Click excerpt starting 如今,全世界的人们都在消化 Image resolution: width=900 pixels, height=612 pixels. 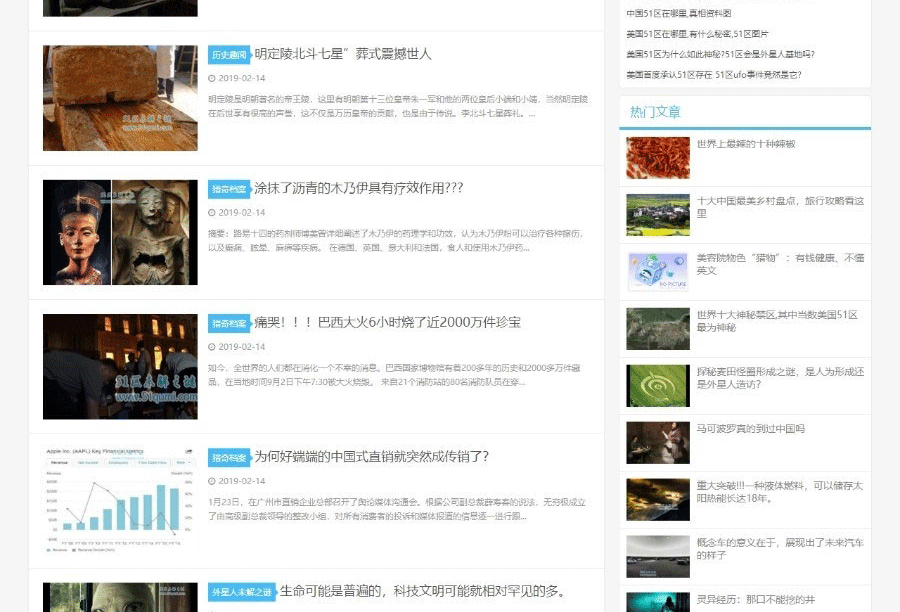[x=394, y=375]
